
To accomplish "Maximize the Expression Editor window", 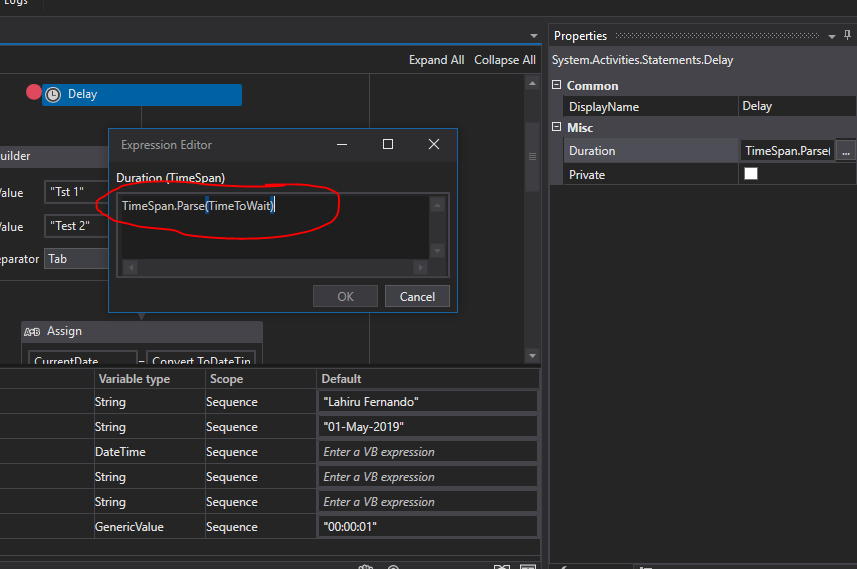I will [388, 144].
